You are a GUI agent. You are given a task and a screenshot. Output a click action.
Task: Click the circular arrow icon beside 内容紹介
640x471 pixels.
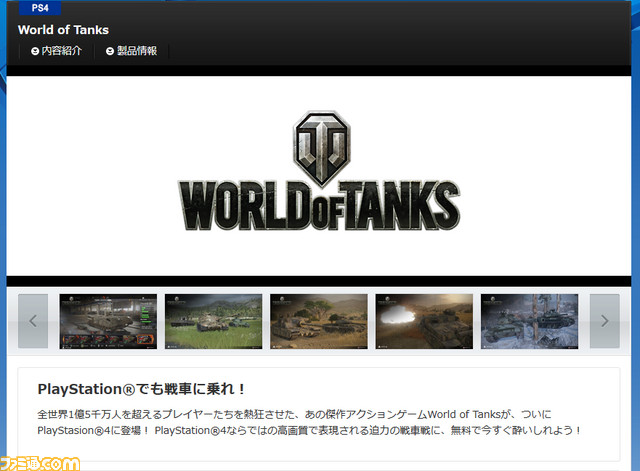[x=35, y=51]
